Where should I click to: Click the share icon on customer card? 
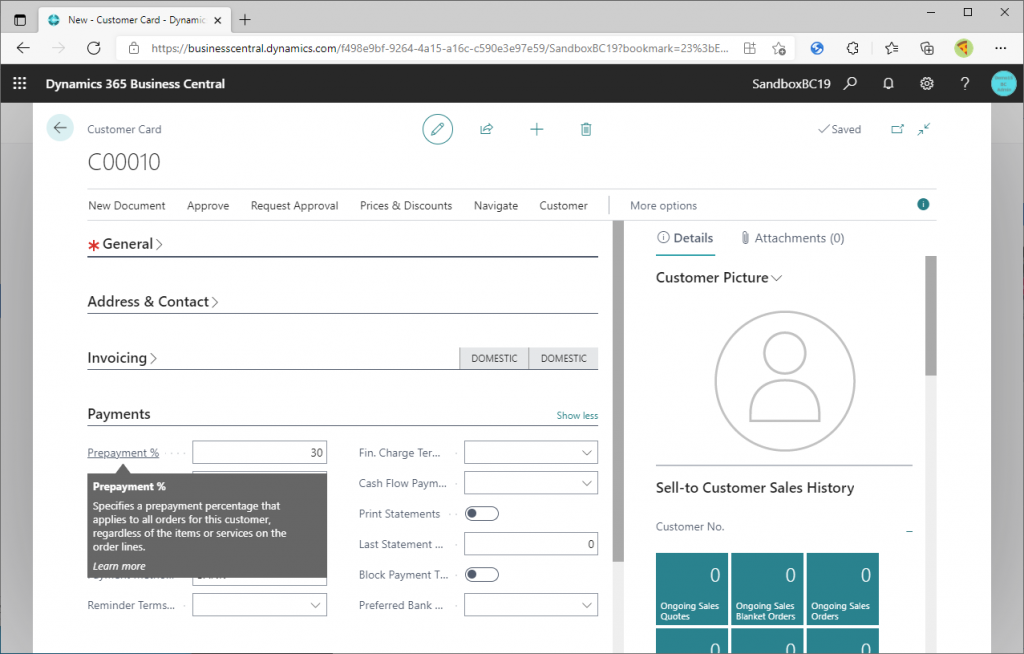click(x=487, y=129)
